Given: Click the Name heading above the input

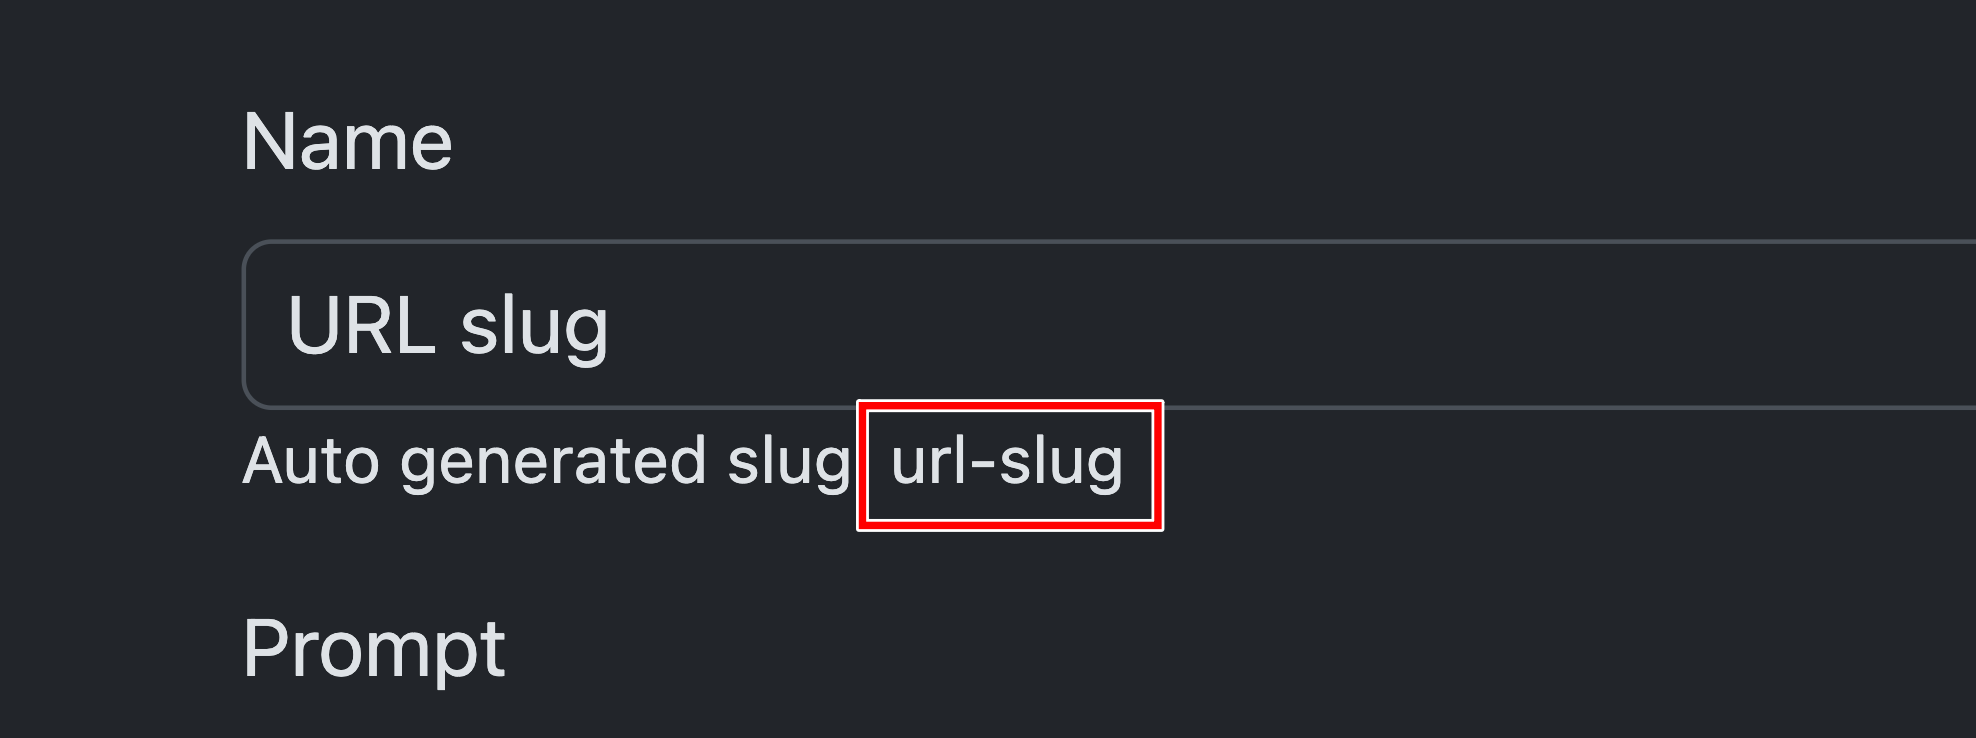Looking at the screenshot, I should (x=349, y=140).
